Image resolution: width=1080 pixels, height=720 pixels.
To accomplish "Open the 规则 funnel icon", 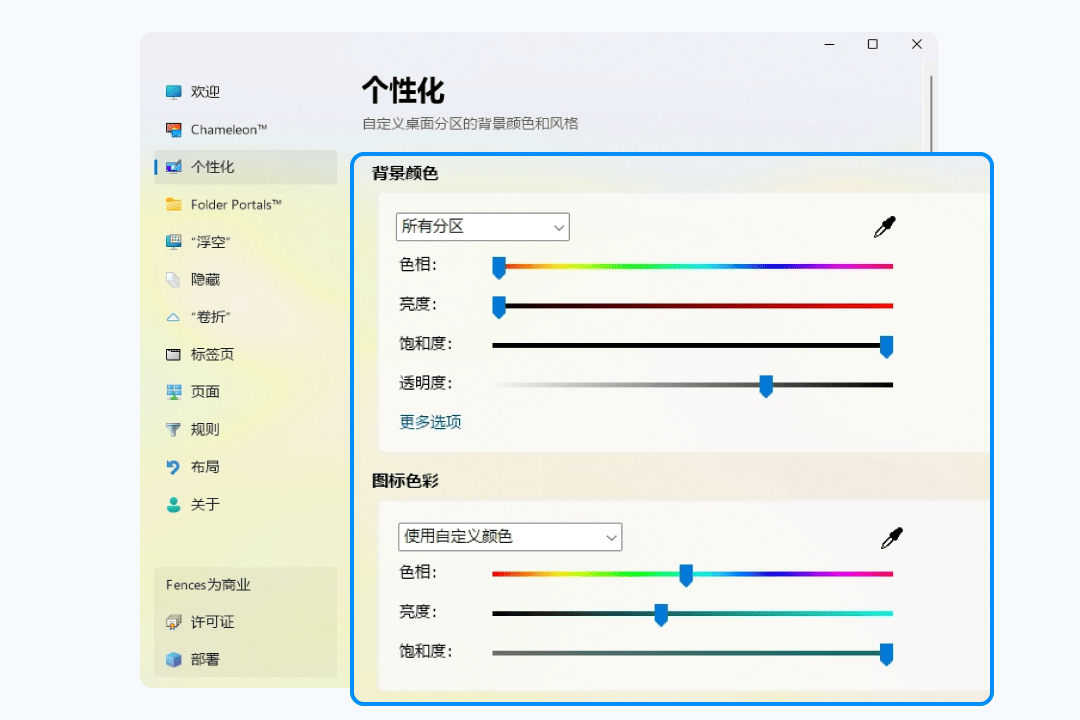I will (174, 430).
